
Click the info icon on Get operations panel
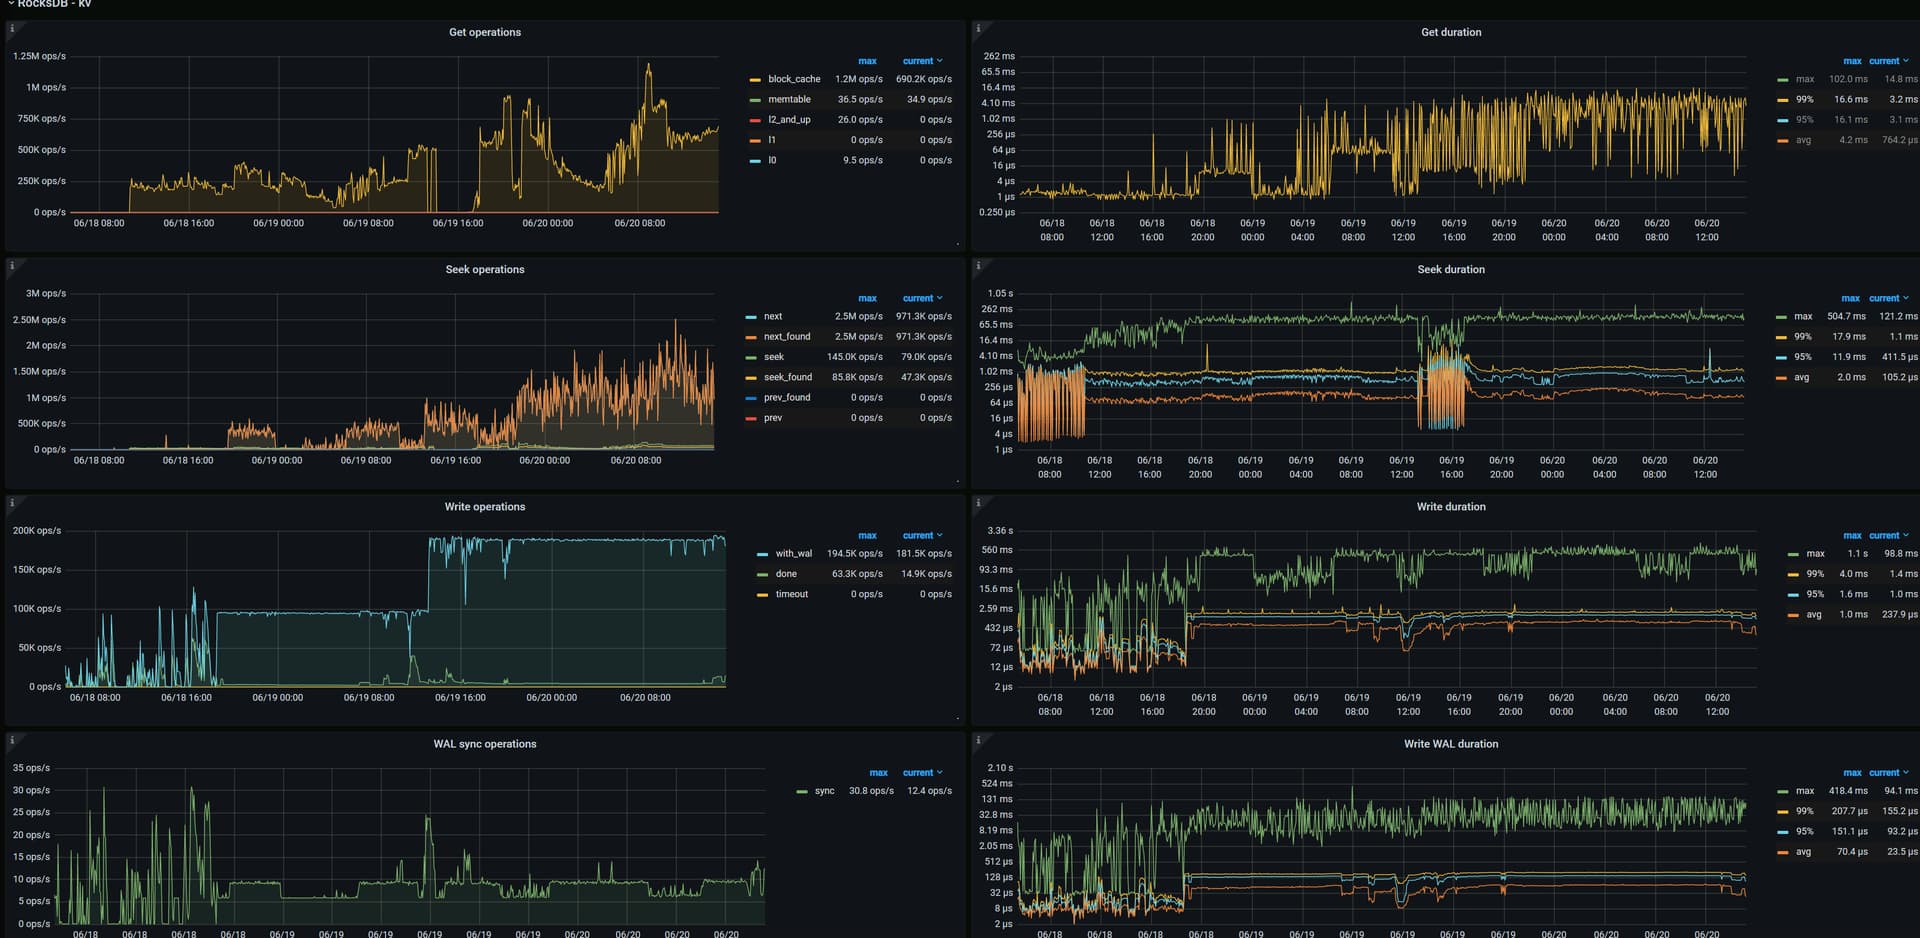pos(12,28)
